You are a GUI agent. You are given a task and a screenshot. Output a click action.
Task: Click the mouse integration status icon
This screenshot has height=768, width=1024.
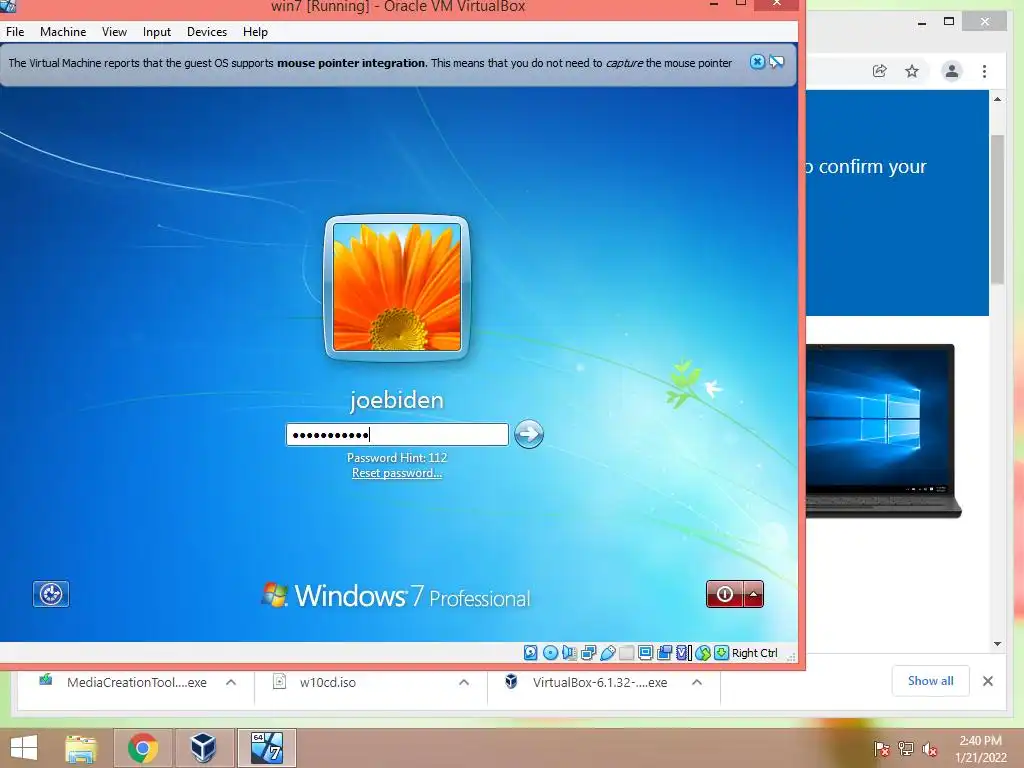tap(703, 652)
